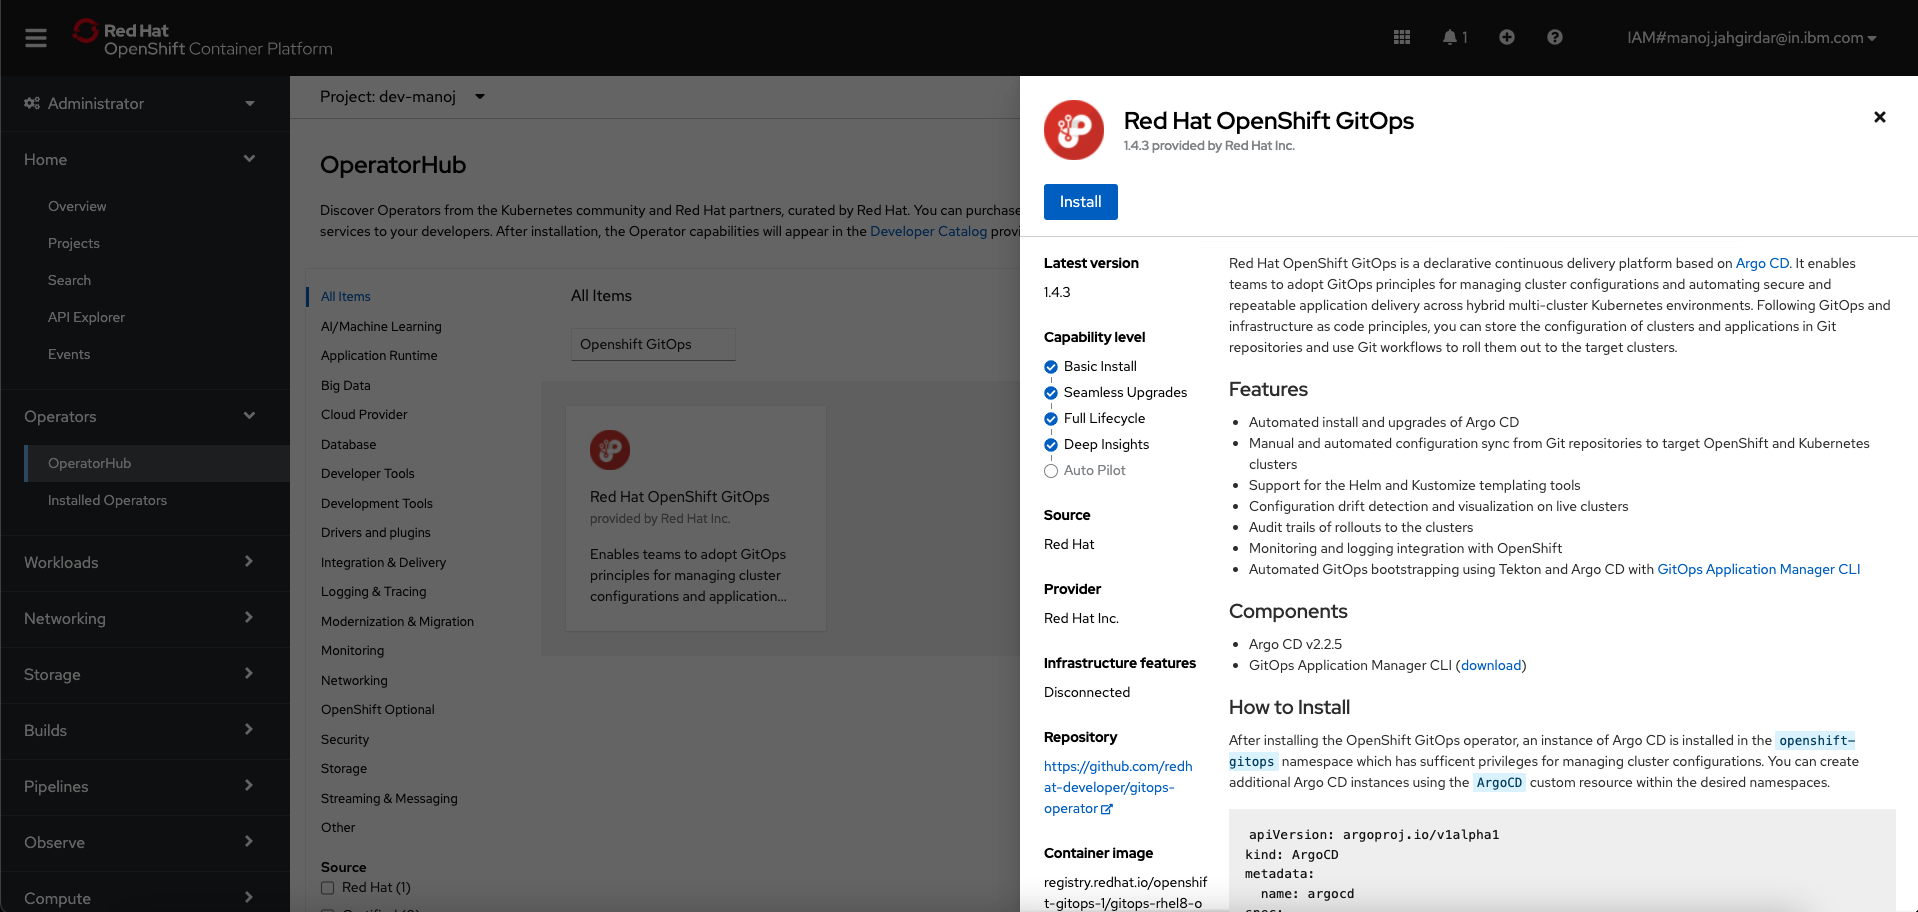Click the Administrator perspective gear icon
Image resolution: width=1918 pixels, height=912 pixels.
pos(32,103)
